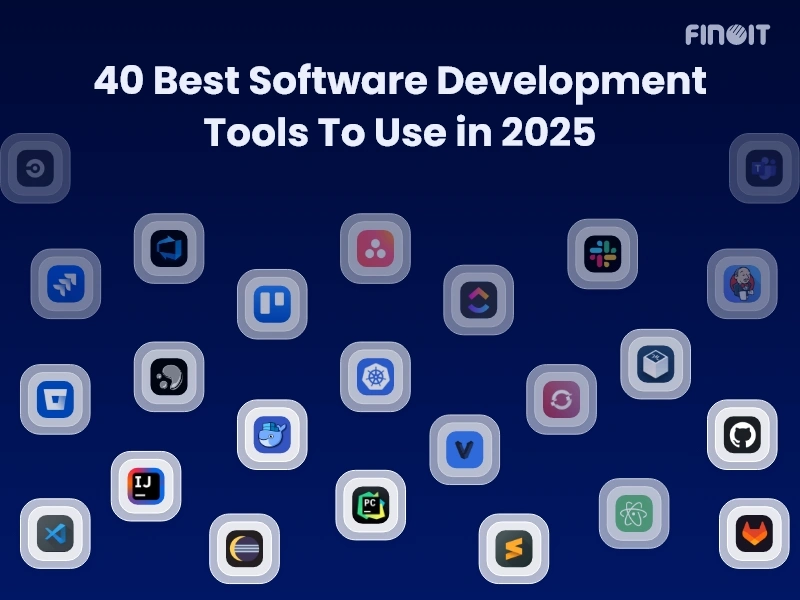
Task: Click the PyCharm icon
Action: pyautogui.click(x=370, y=505)
